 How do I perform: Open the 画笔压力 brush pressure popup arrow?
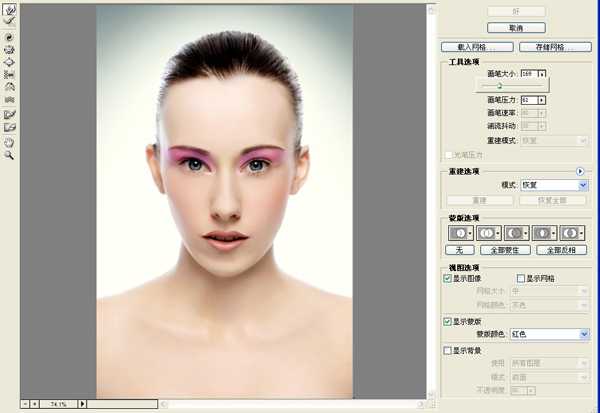[542, 100]
